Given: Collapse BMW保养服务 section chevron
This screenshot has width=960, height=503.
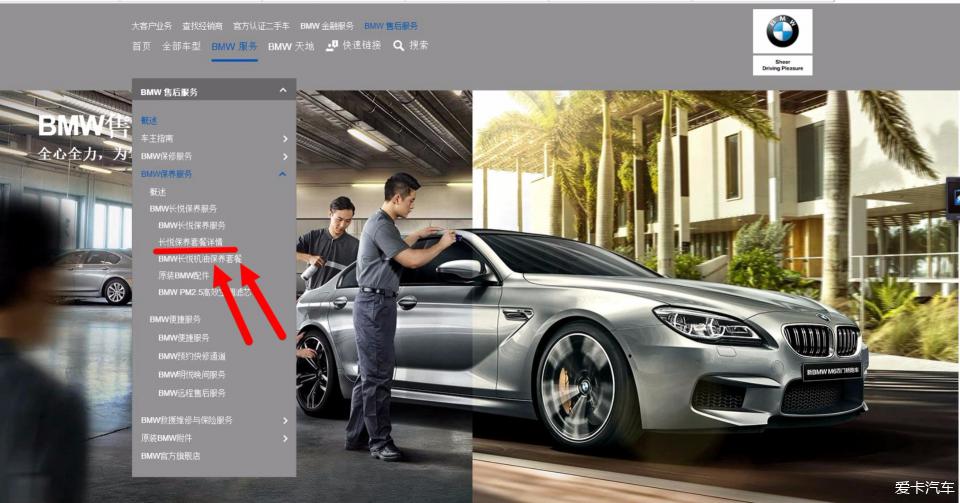Looking at the screenshot, I should click(x=282, y=174).
